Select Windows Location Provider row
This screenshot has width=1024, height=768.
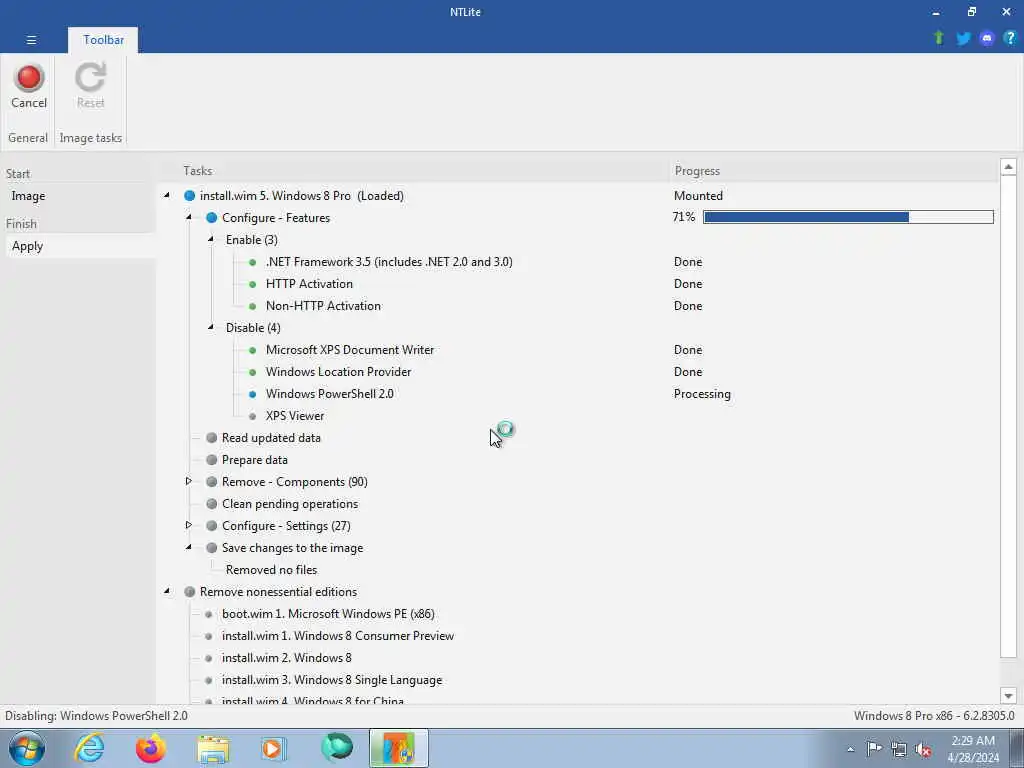(x=338, y=372)
